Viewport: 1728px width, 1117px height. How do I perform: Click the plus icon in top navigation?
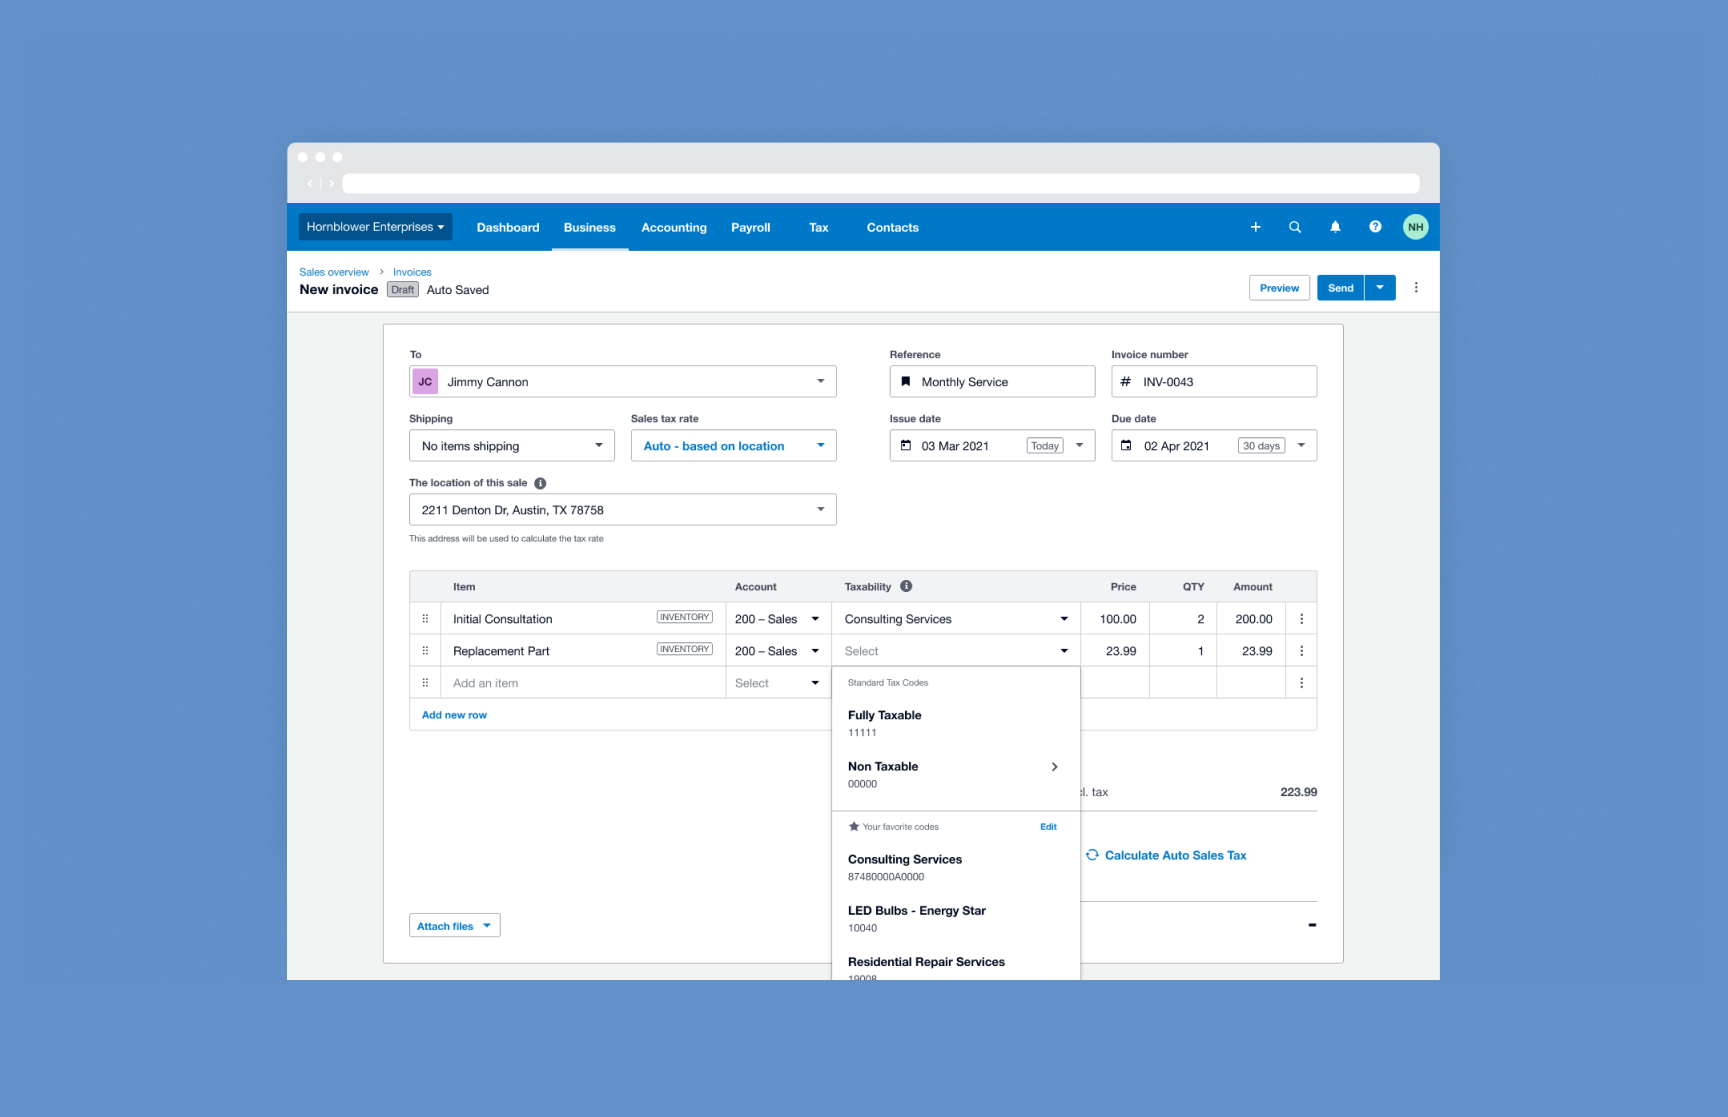[1255, 227]
